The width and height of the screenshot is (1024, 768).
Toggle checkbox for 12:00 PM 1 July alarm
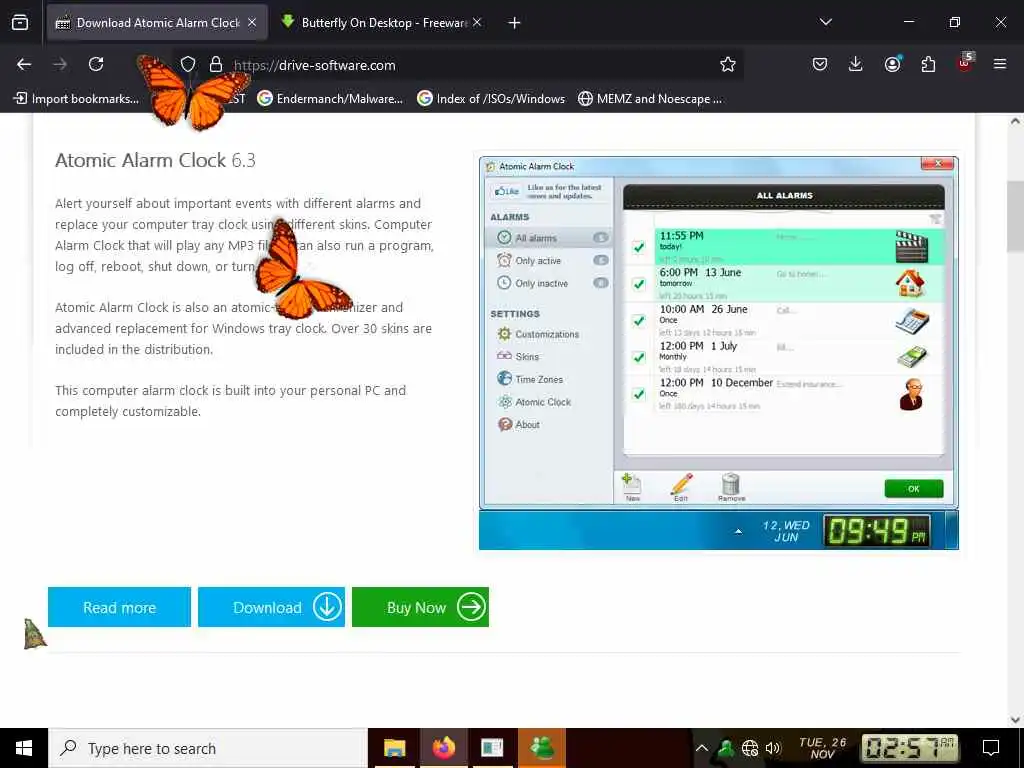click(639, 357)
